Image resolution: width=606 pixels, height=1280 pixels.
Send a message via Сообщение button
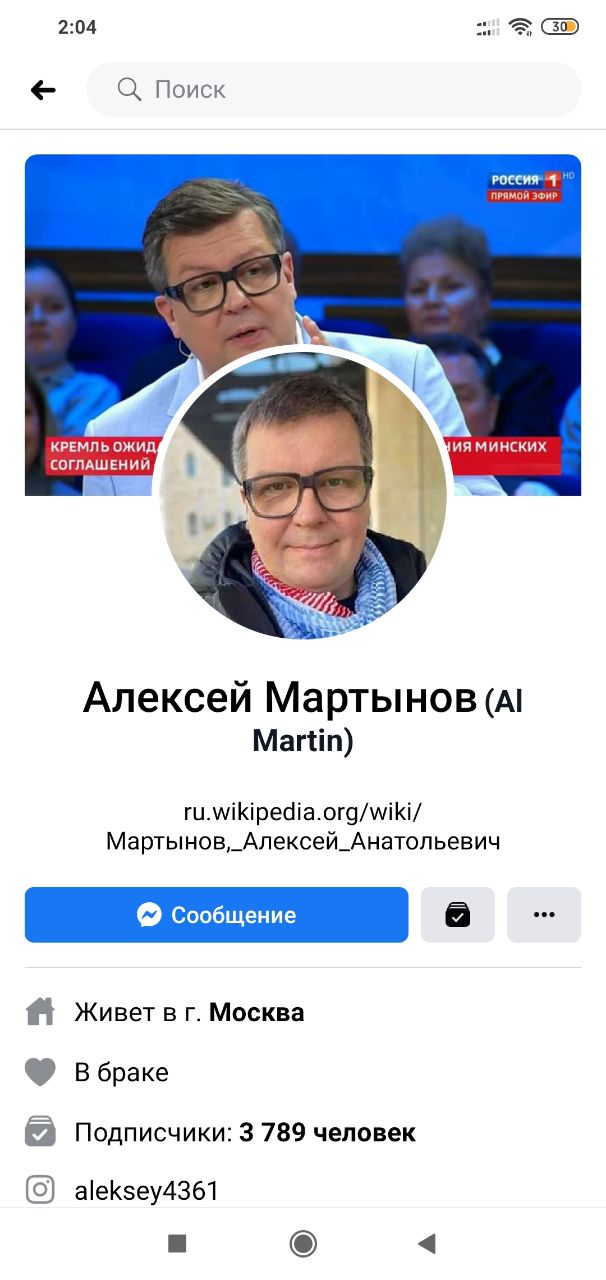click(x=217, y=915)
